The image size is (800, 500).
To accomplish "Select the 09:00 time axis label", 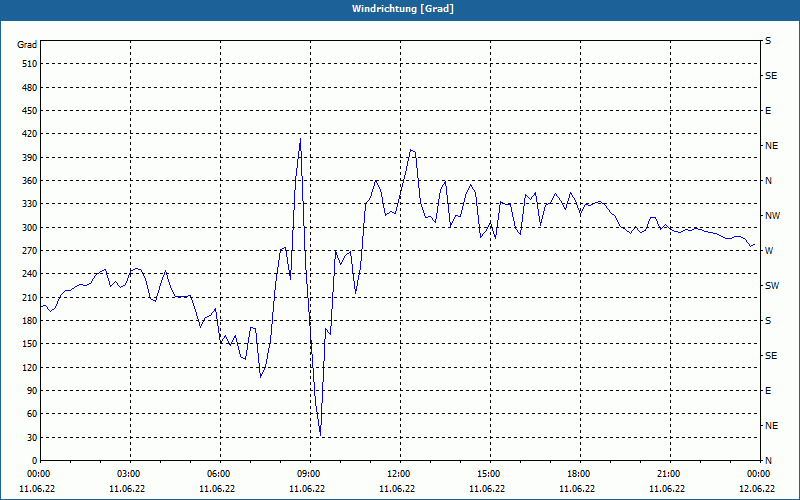I will pos(311,473).
